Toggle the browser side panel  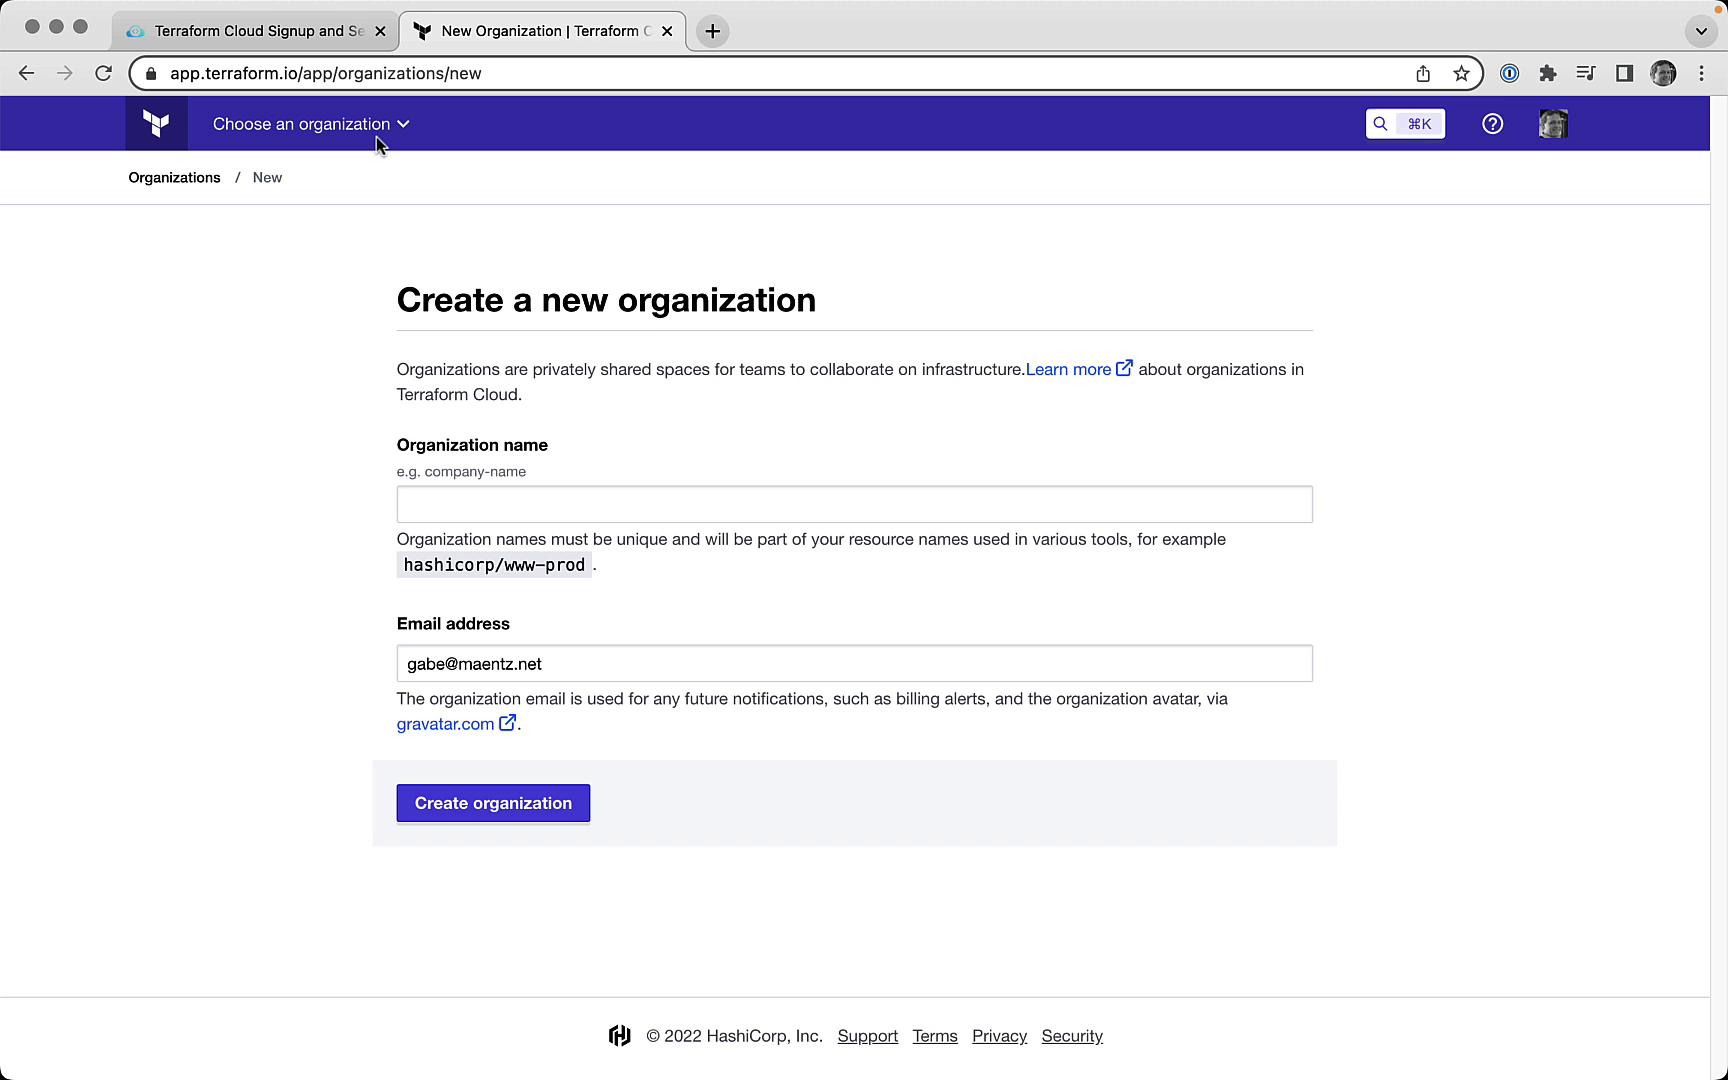1624,73
